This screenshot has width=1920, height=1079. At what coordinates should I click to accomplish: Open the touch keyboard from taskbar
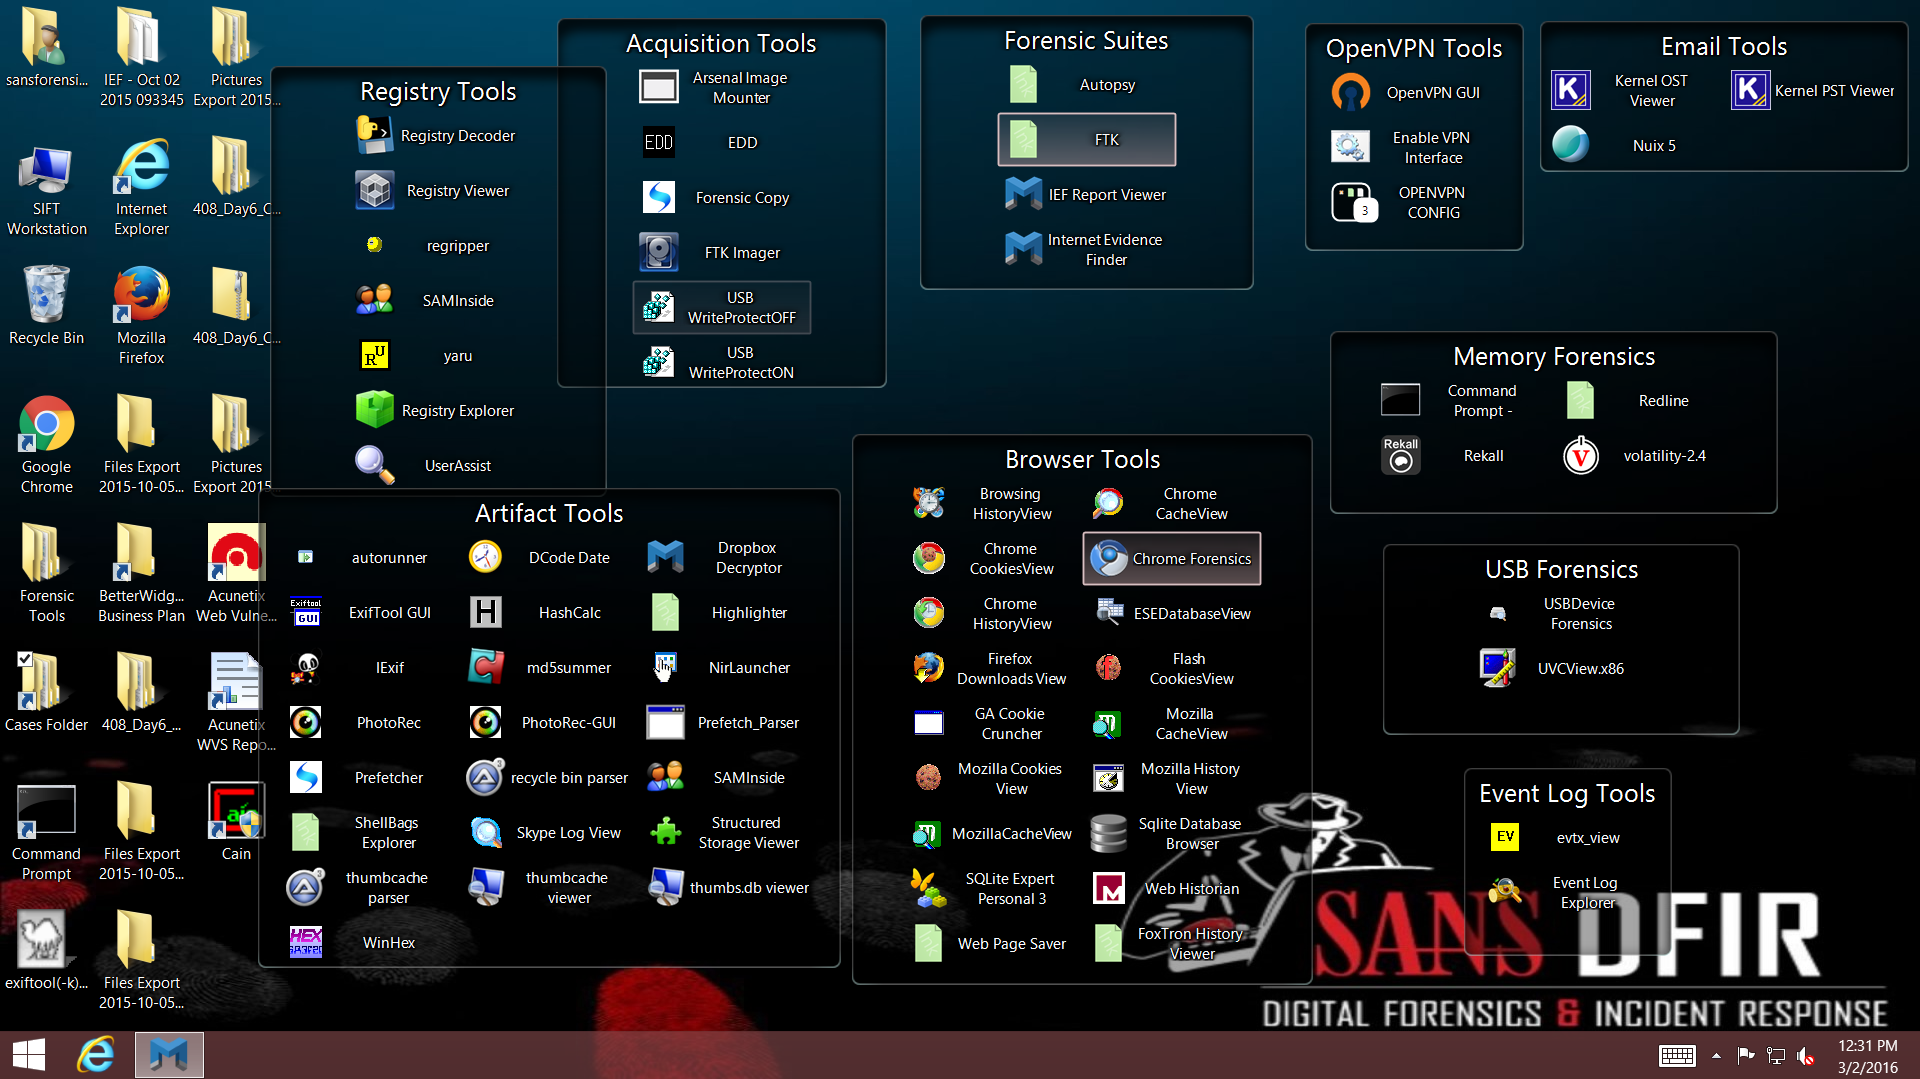[1677, 1055]
